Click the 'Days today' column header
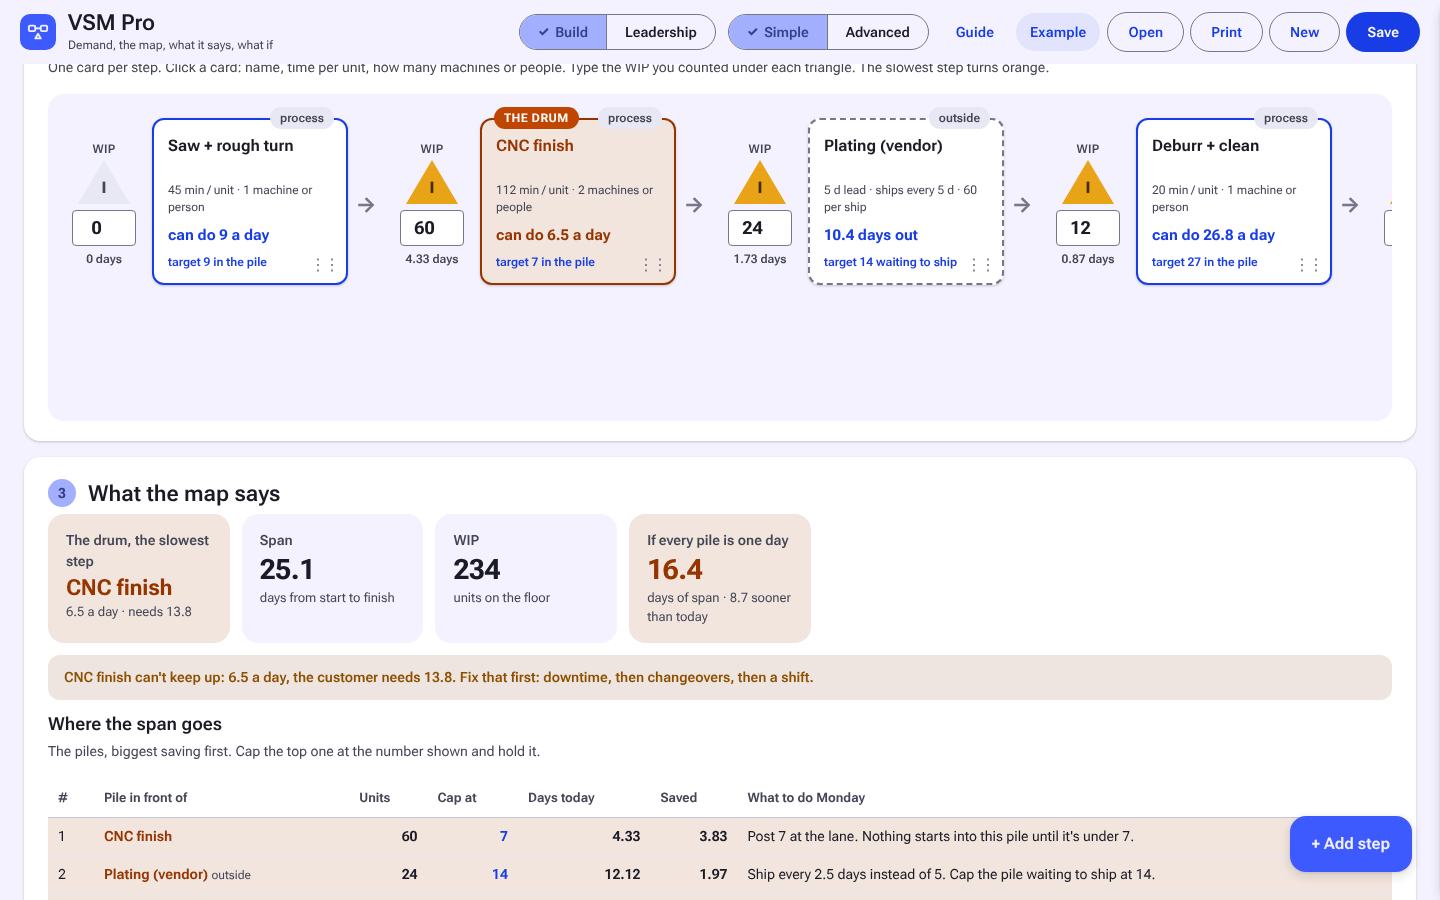 click(561, 798)
